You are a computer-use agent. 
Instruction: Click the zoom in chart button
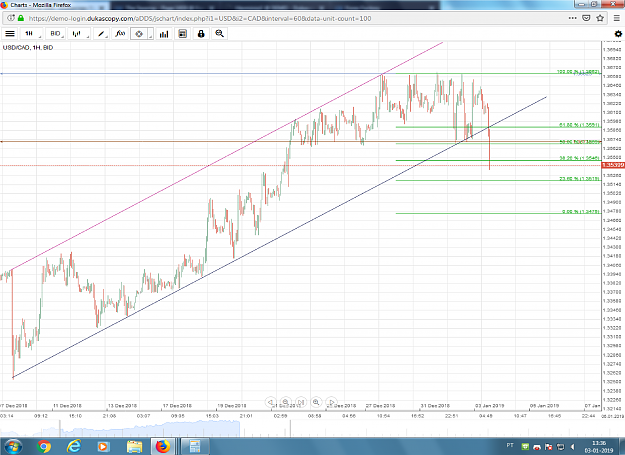(316, 402)
